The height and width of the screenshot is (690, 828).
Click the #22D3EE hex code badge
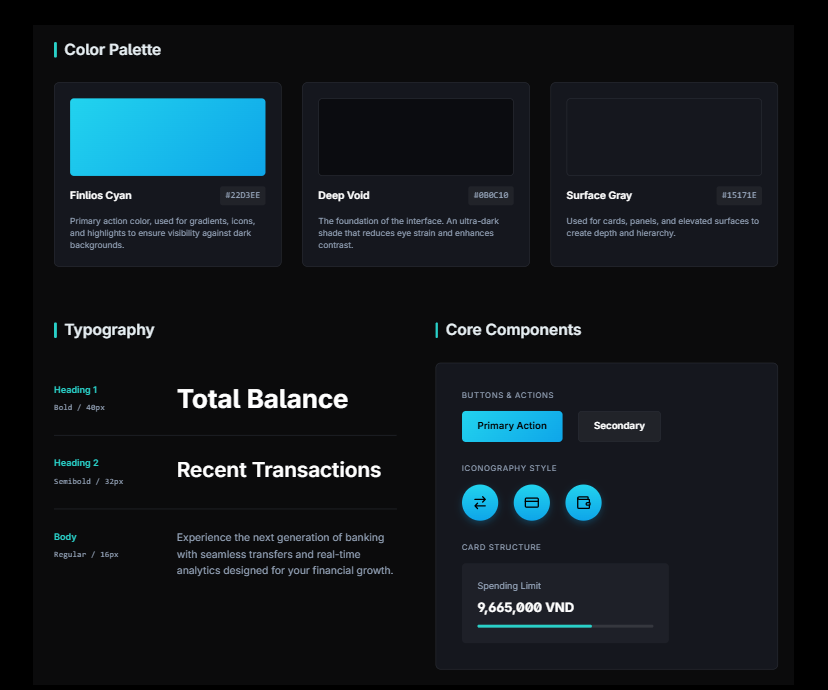point(243,196)
